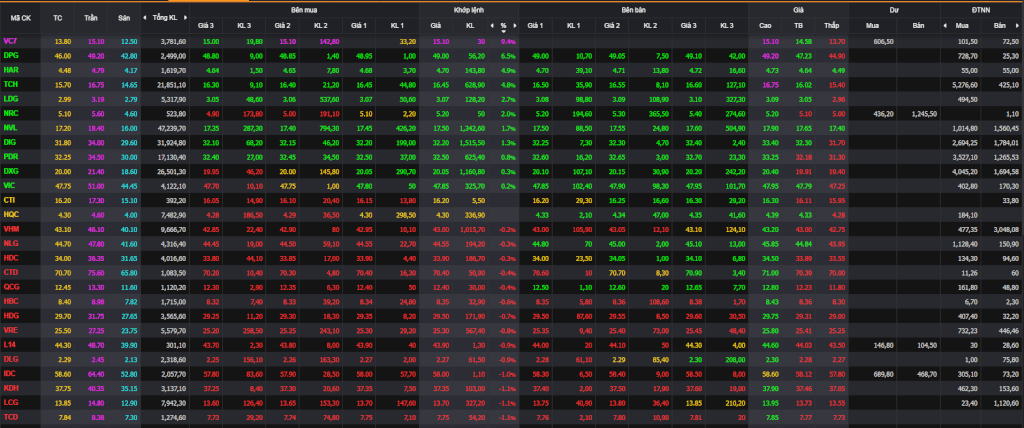Screen dimensions: 1024x428
Task: Click the TB average price column header
Action: pos(798,25)
